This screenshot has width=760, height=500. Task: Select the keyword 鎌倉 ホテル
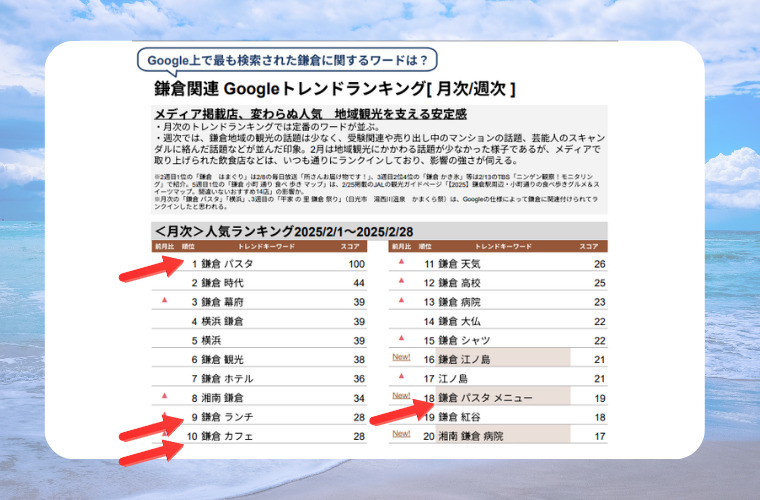[x=227, y=379]
